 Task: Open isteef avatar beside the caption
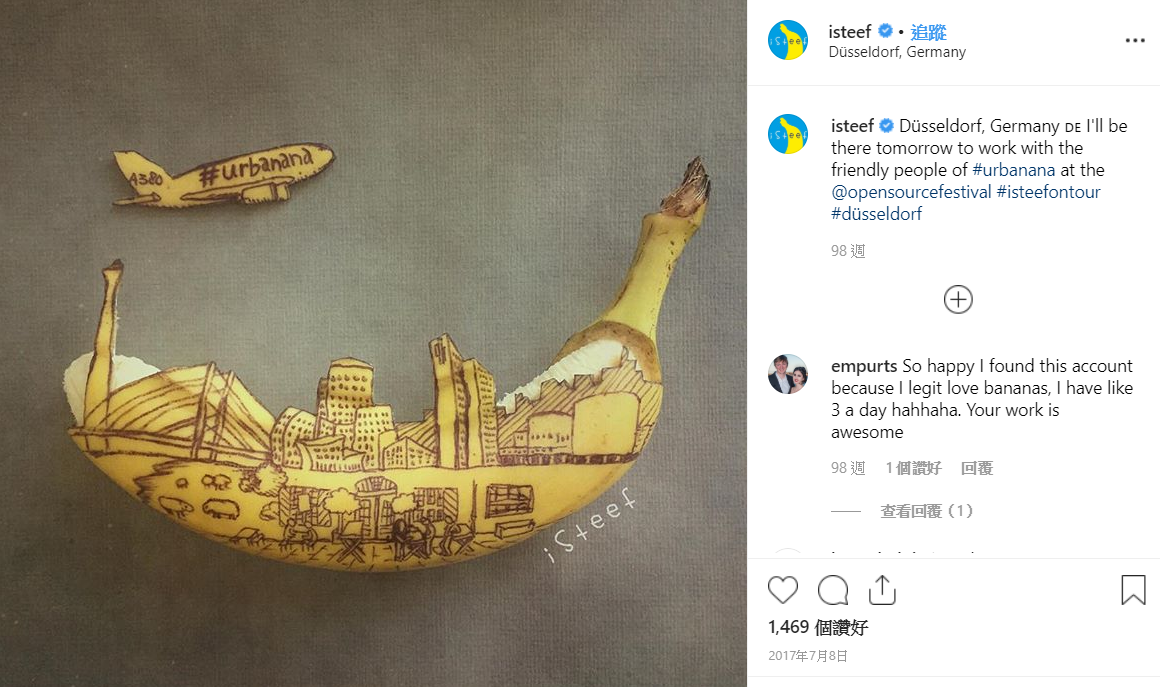click(788, 134)
